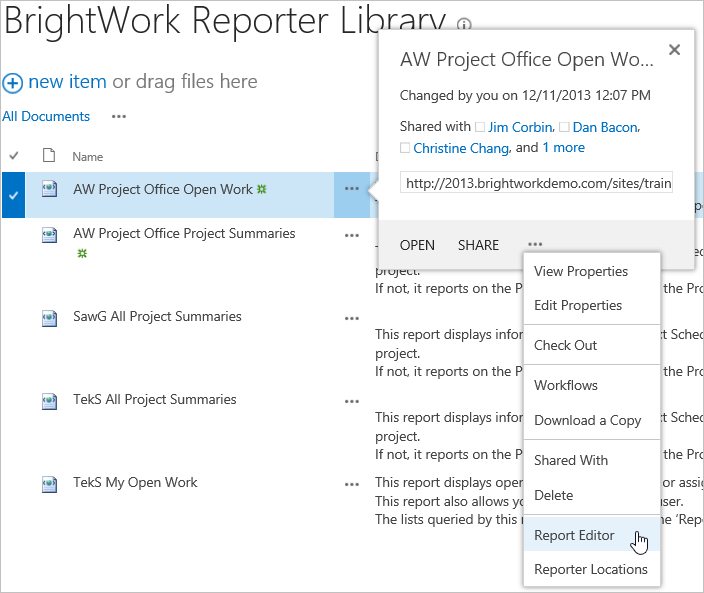Screen dimensions: 704x593
Task: Open ellipsis menu for TekS My Open Work
Action: [x=351, y=484]
